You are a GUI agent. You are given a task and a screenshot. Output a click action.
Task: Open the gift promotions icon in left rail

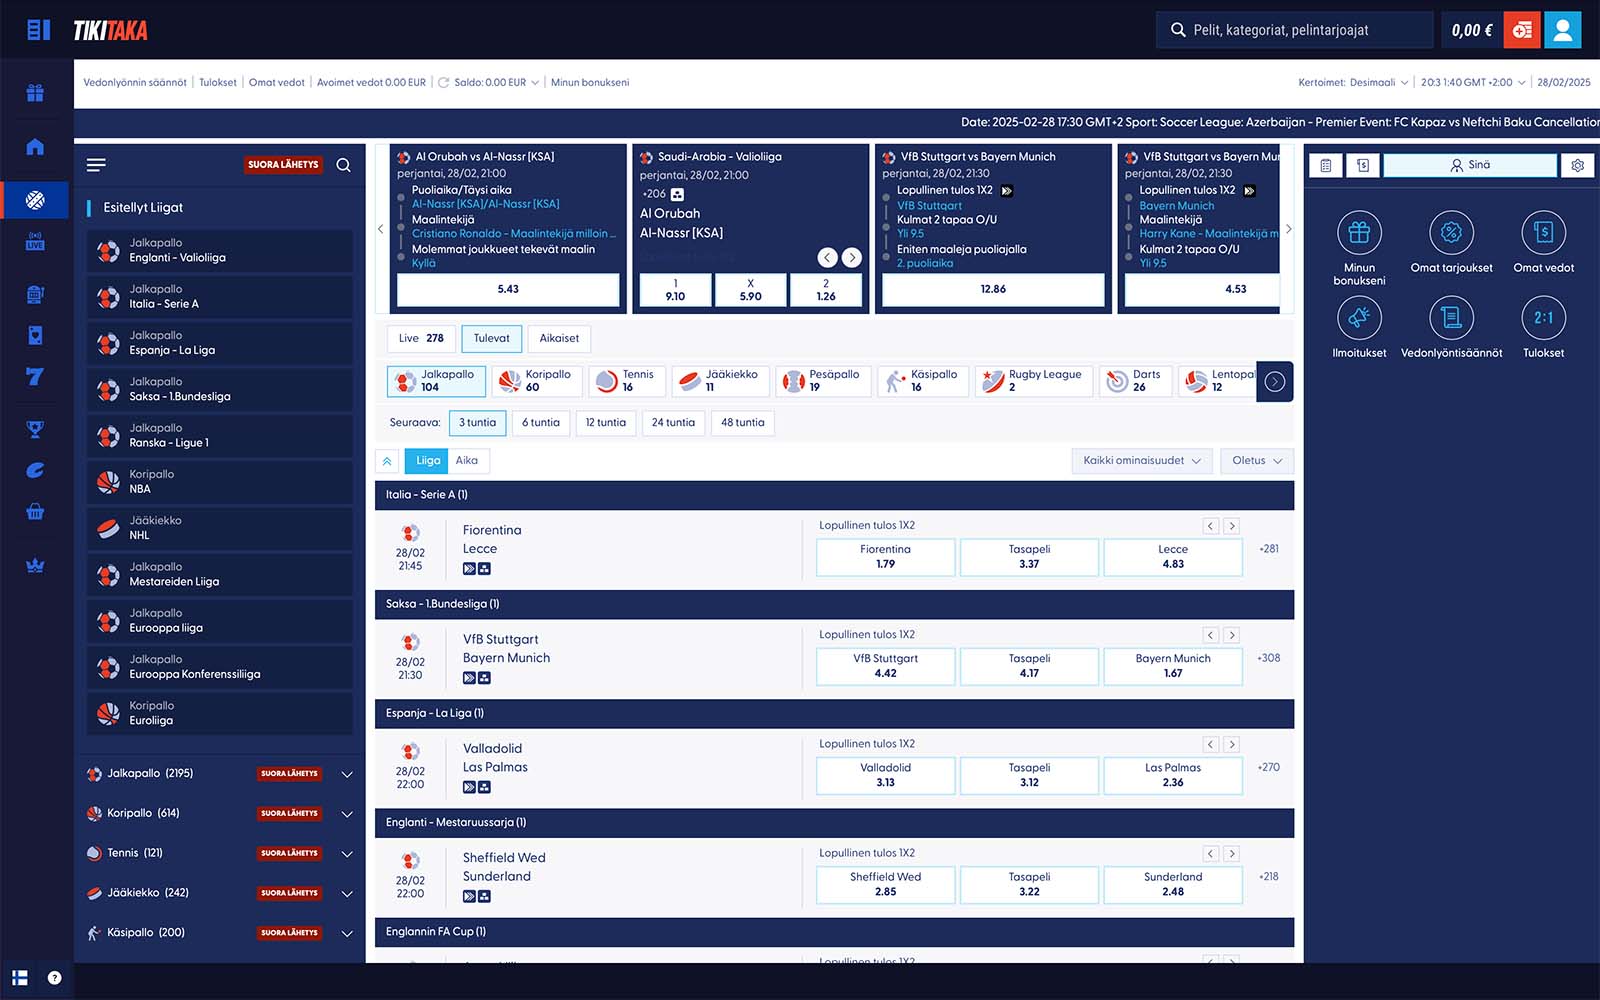pos(35,93)
